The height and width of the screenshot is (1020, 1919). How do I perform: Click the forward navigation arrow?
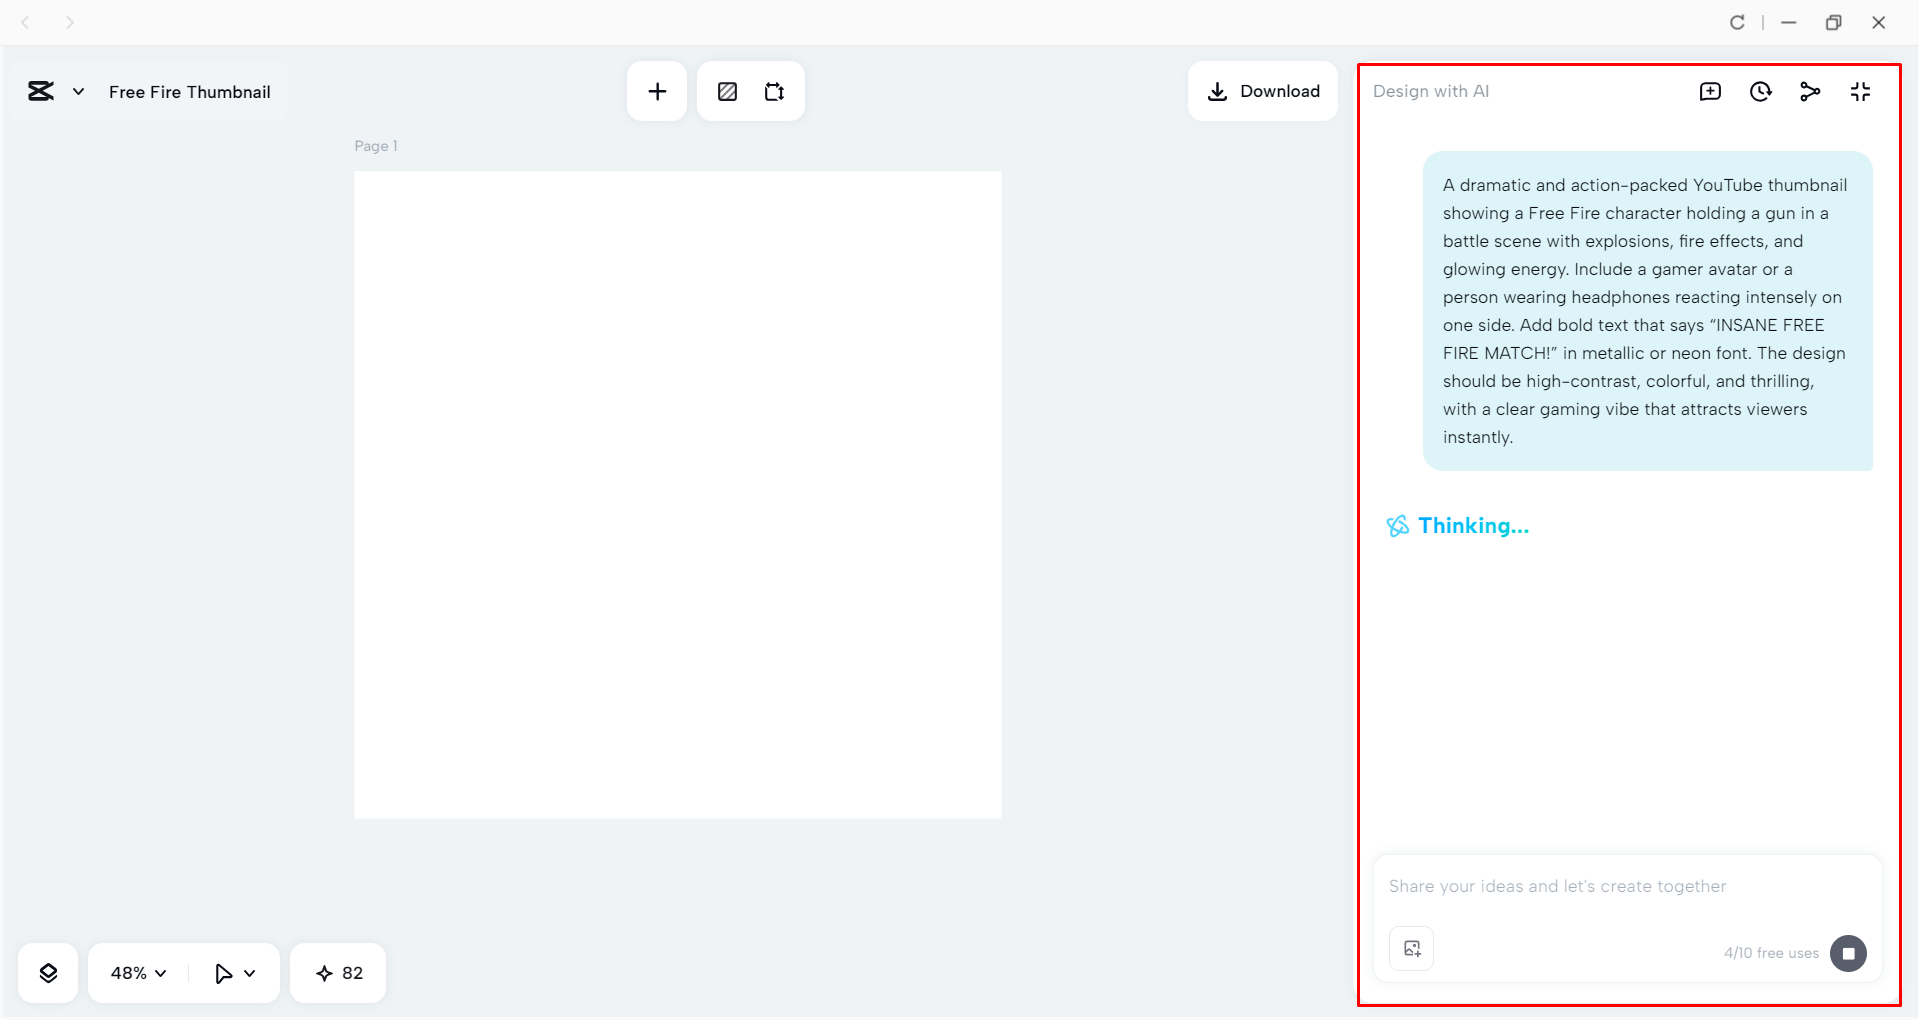coord(69,22)
